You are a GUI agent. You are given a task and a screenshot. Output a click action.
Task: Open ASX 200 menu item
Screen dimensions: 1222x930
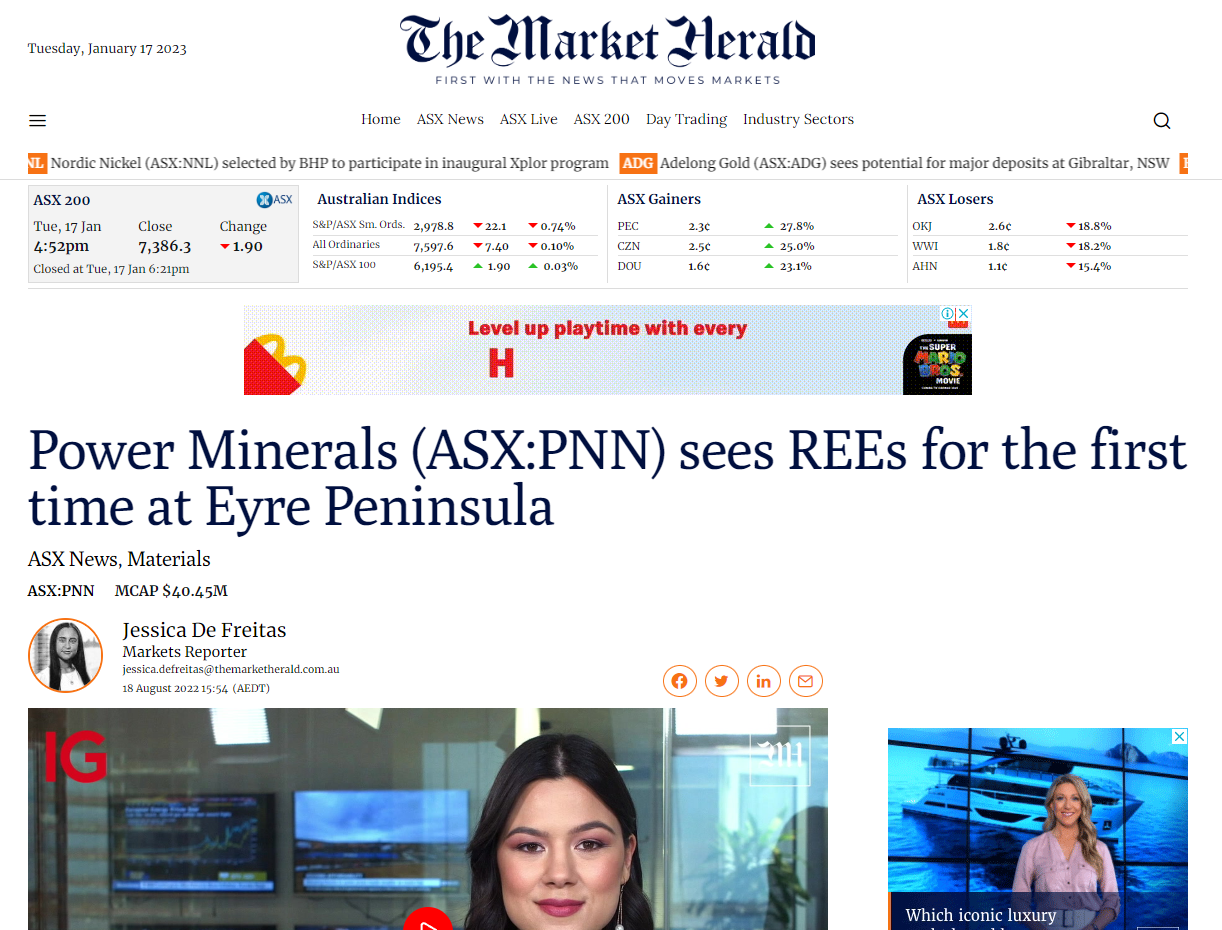click(x=602, y=119)
